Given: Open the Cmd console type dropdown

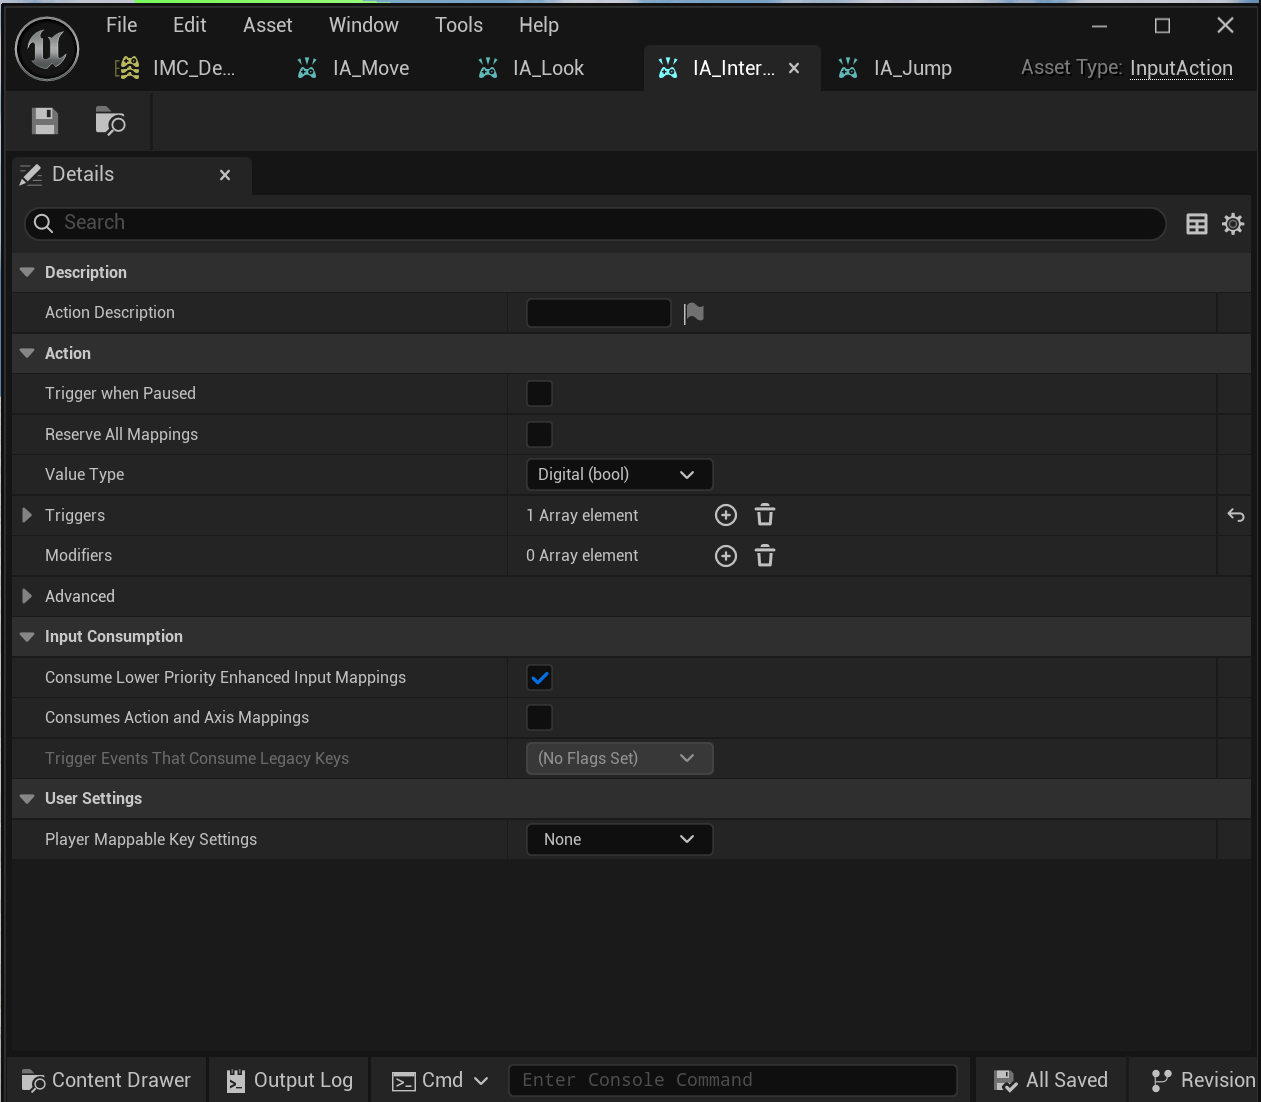Looking at the screenshot, I should (x=440, y=1080).
